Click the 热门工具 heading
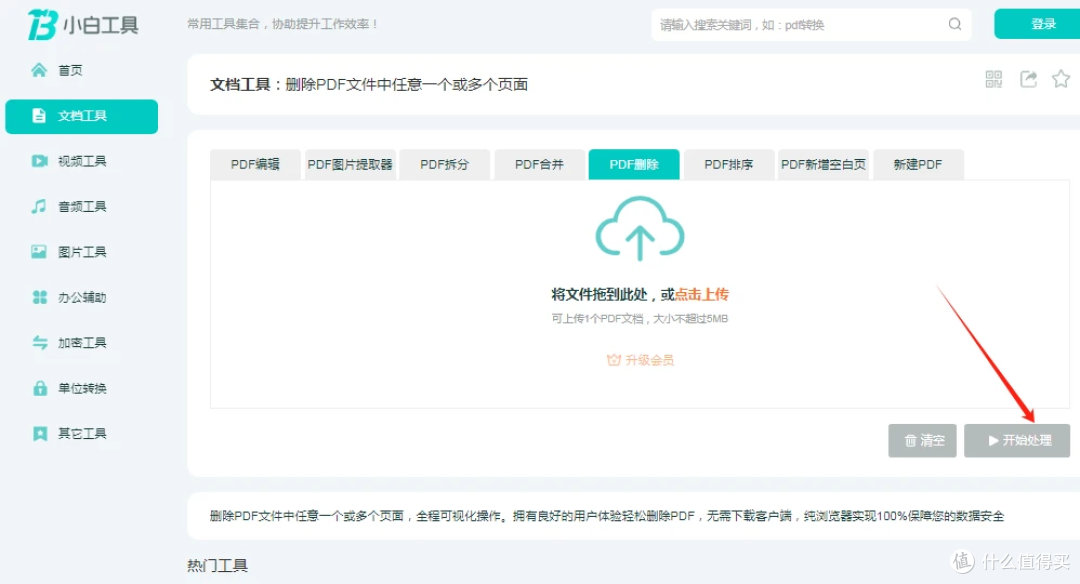The image size is (1080, 584). (218, 566)
